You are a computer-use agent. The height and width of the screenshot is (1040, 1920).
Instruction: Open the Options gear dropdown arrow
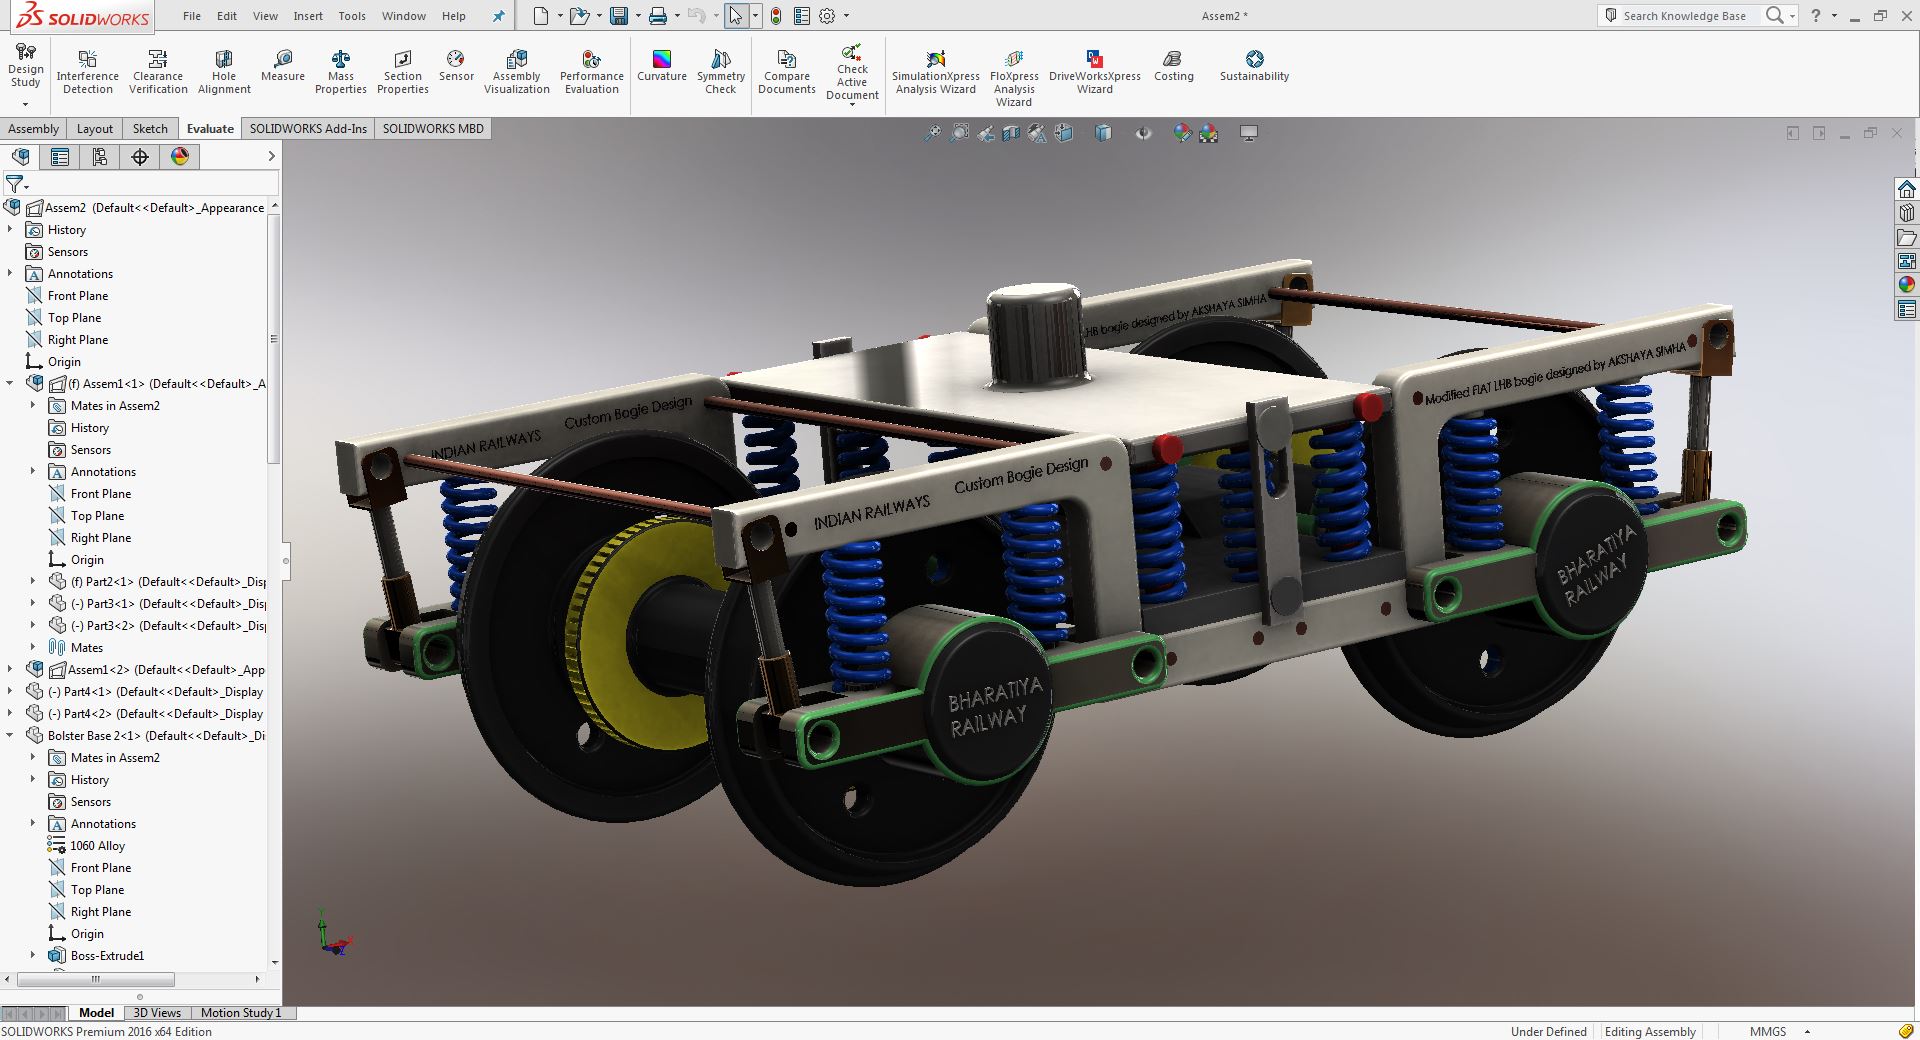click(x=846, y=16)
